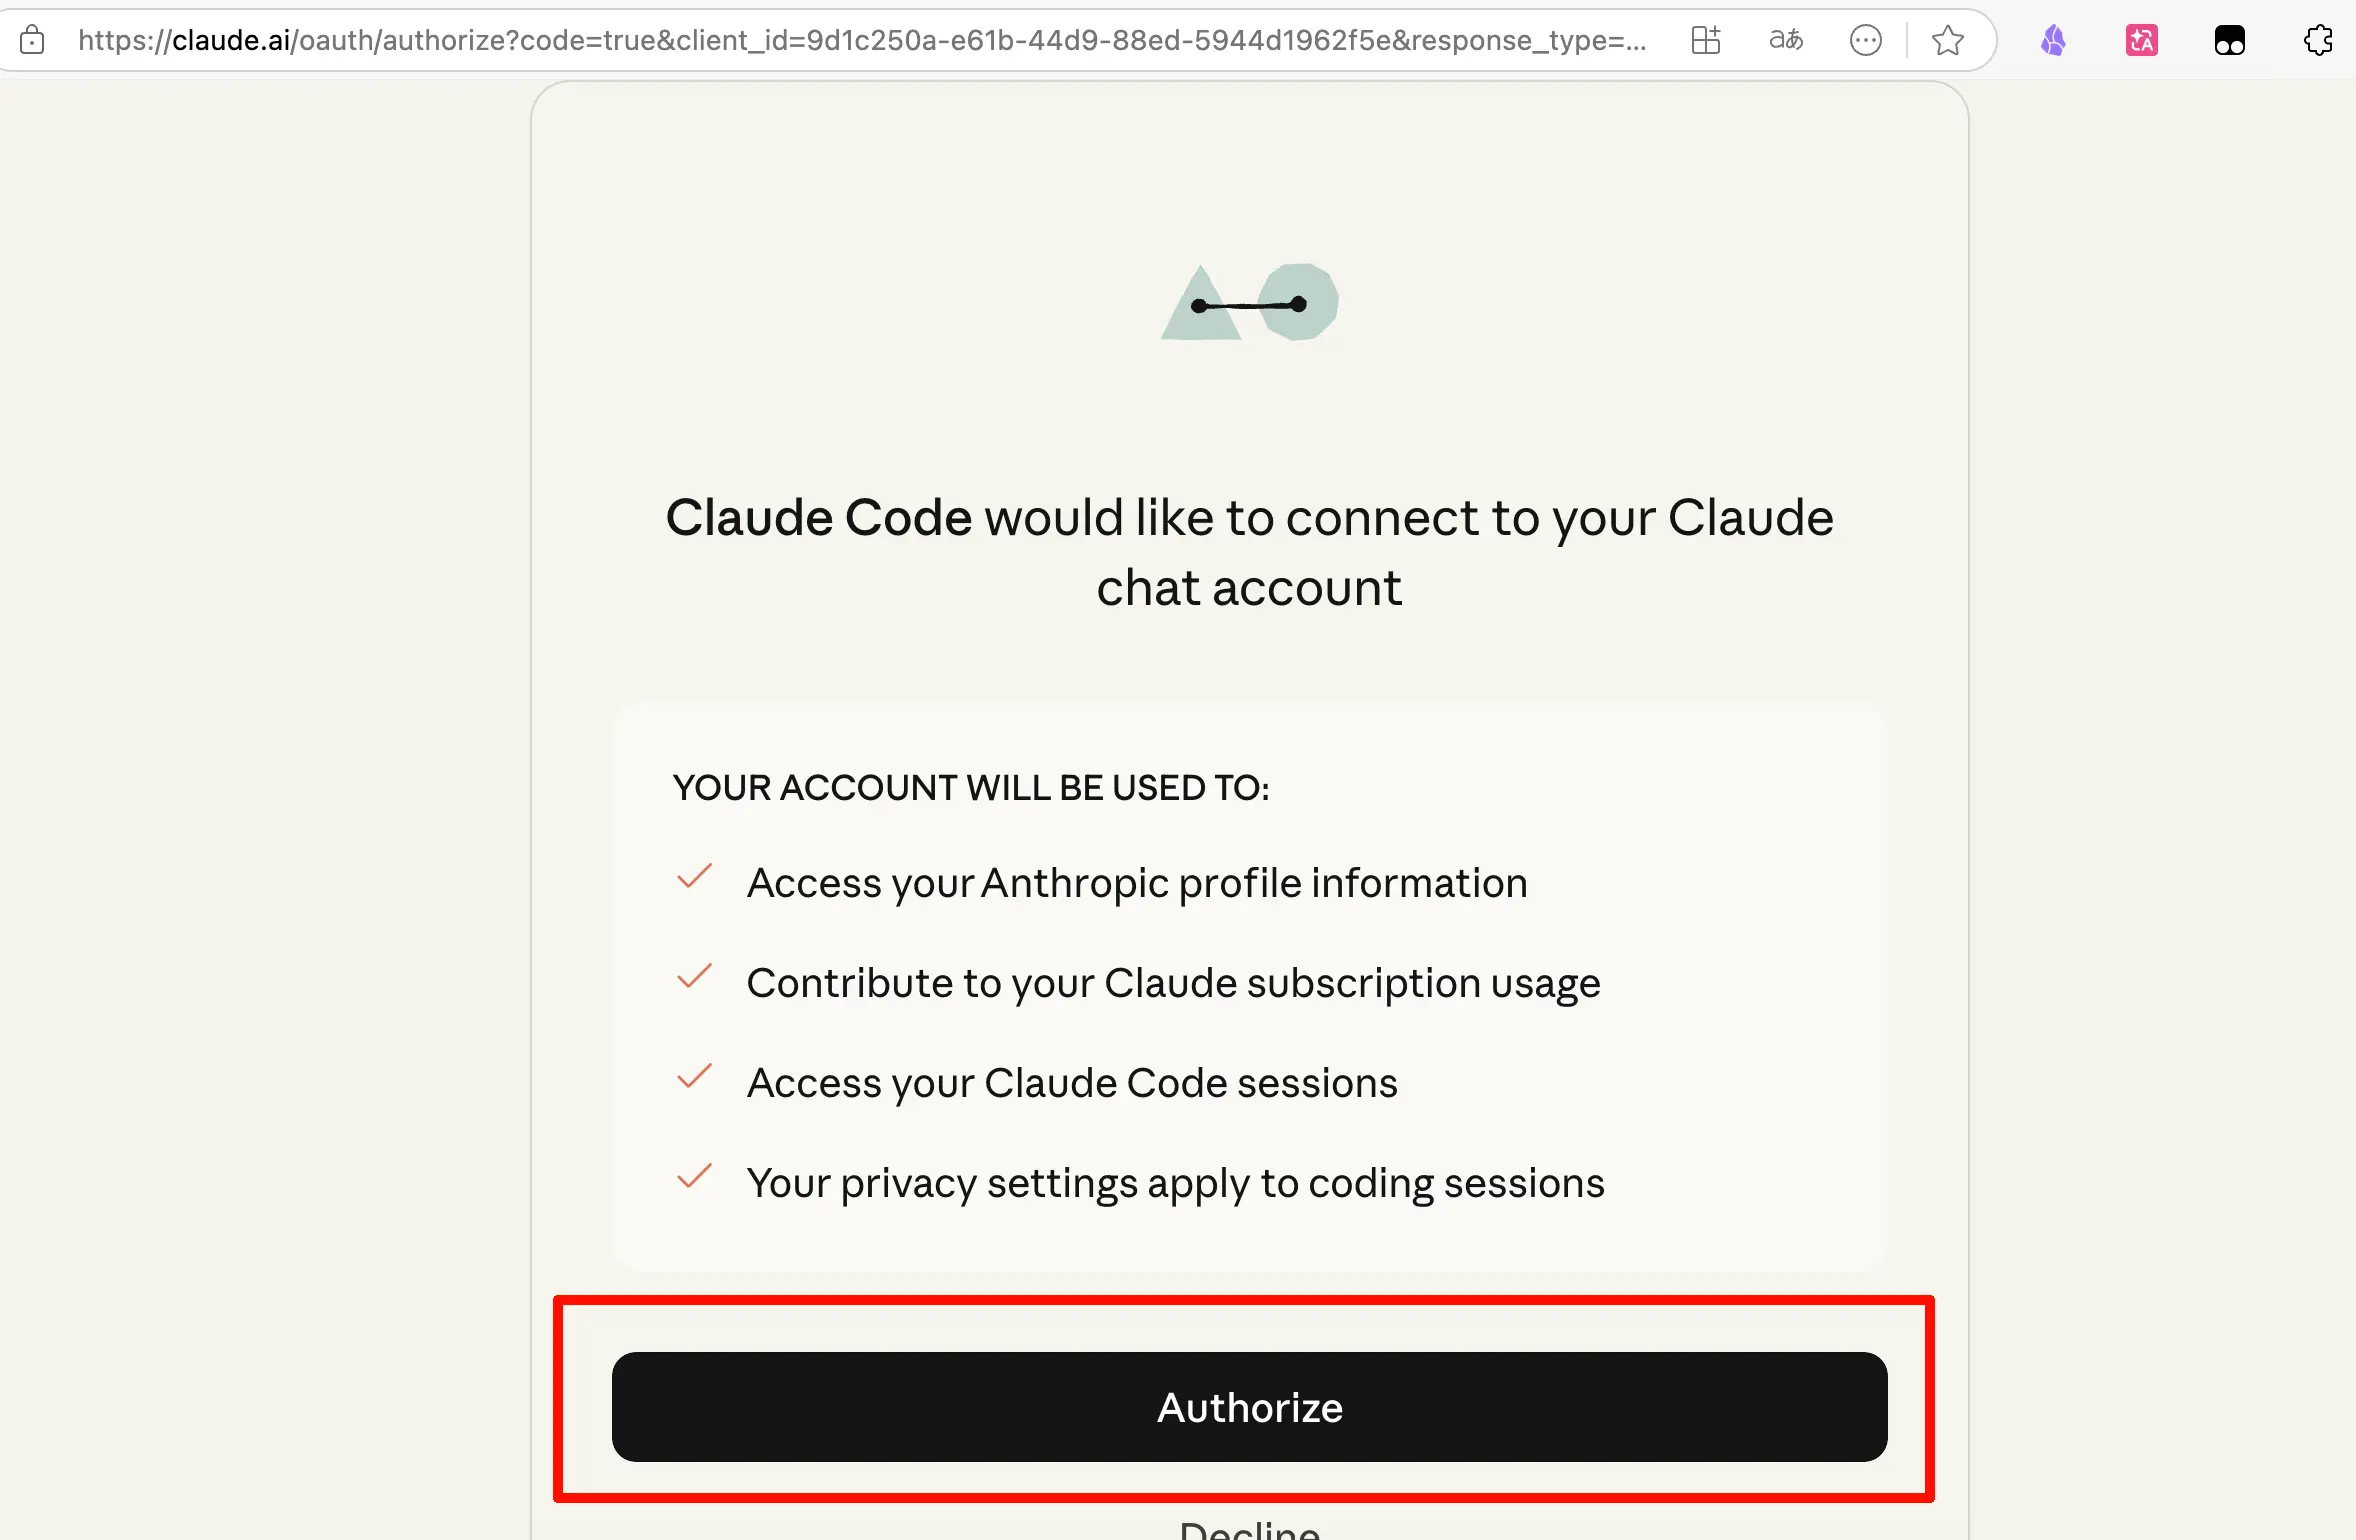Click 'Your privacy settings apply to coding sessions'

(x=1175, y=1183)
